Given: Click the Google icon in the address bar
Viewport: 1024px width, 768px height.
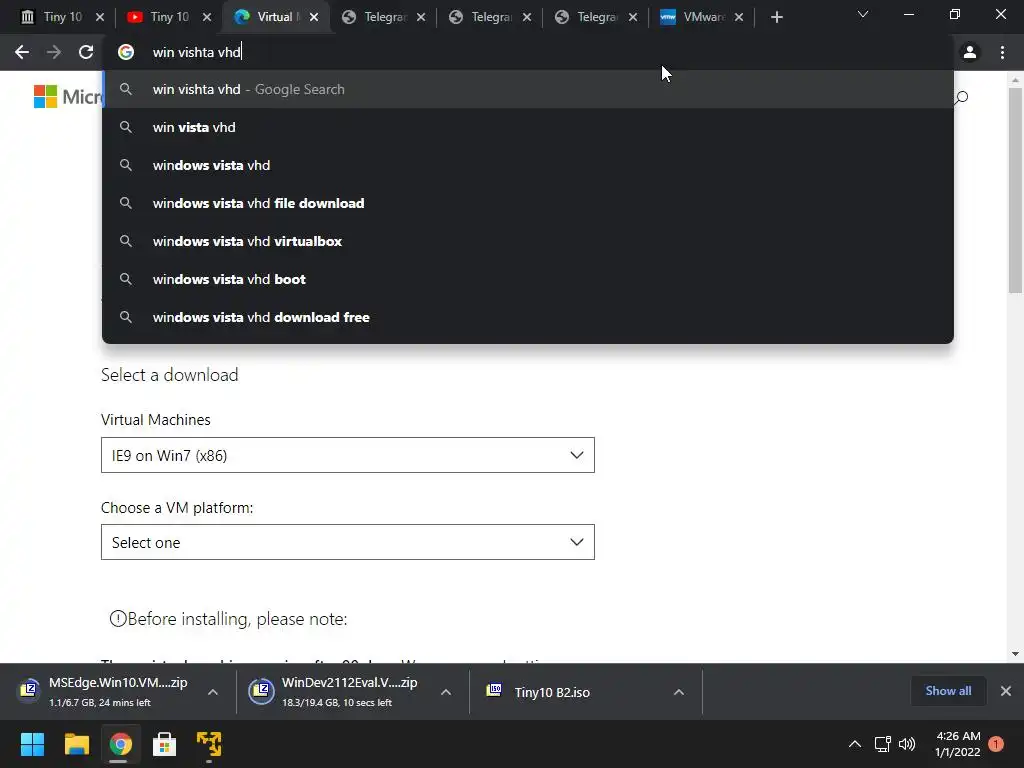Looking at the screenshot, I should tap(126, 52).
